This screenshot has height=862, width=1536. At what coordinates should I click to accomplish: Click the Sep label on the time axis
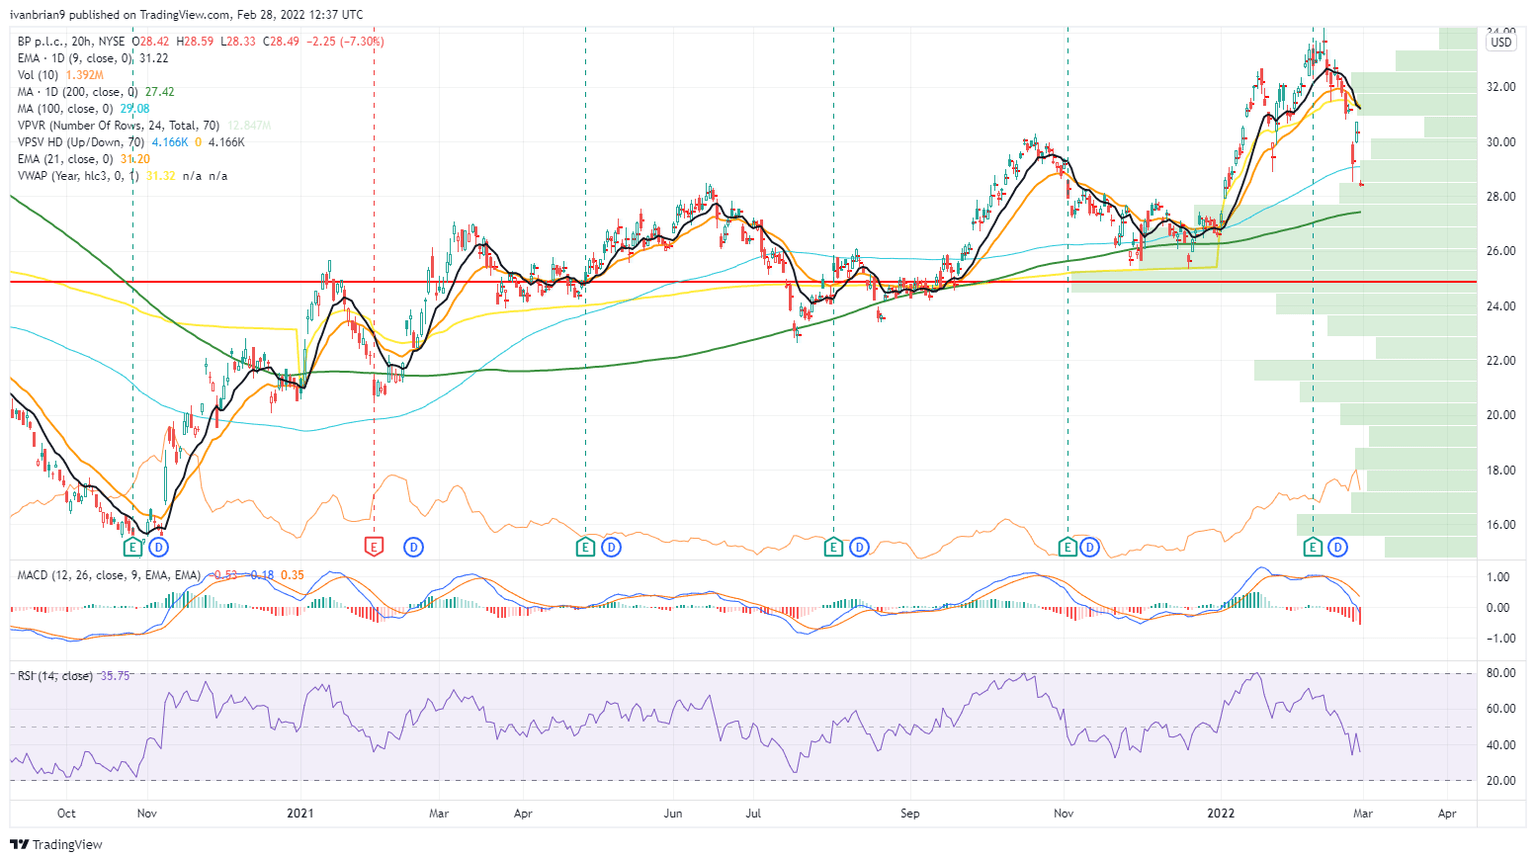tap(909, 814)
